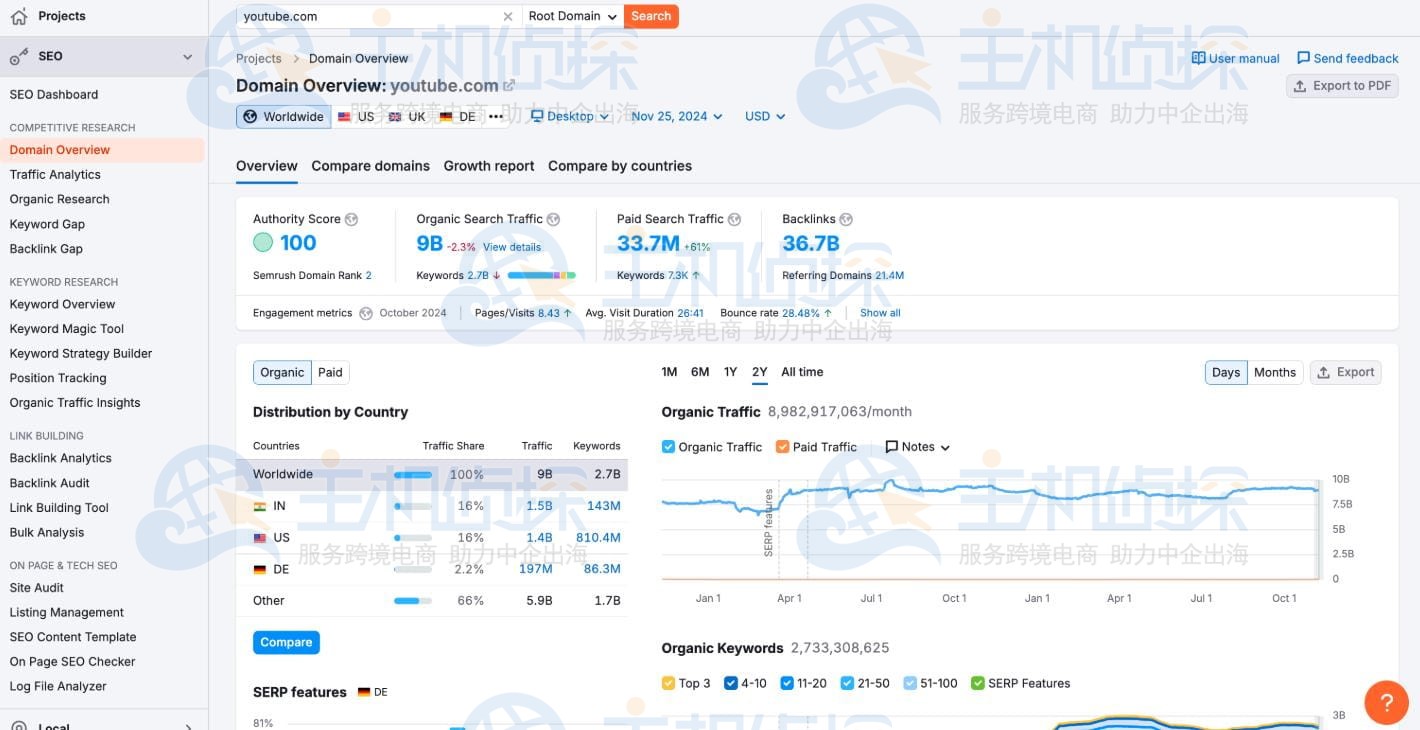Open the Root Domain dropdown
The width and height of the screenshot is (1420, 730).
570,16
